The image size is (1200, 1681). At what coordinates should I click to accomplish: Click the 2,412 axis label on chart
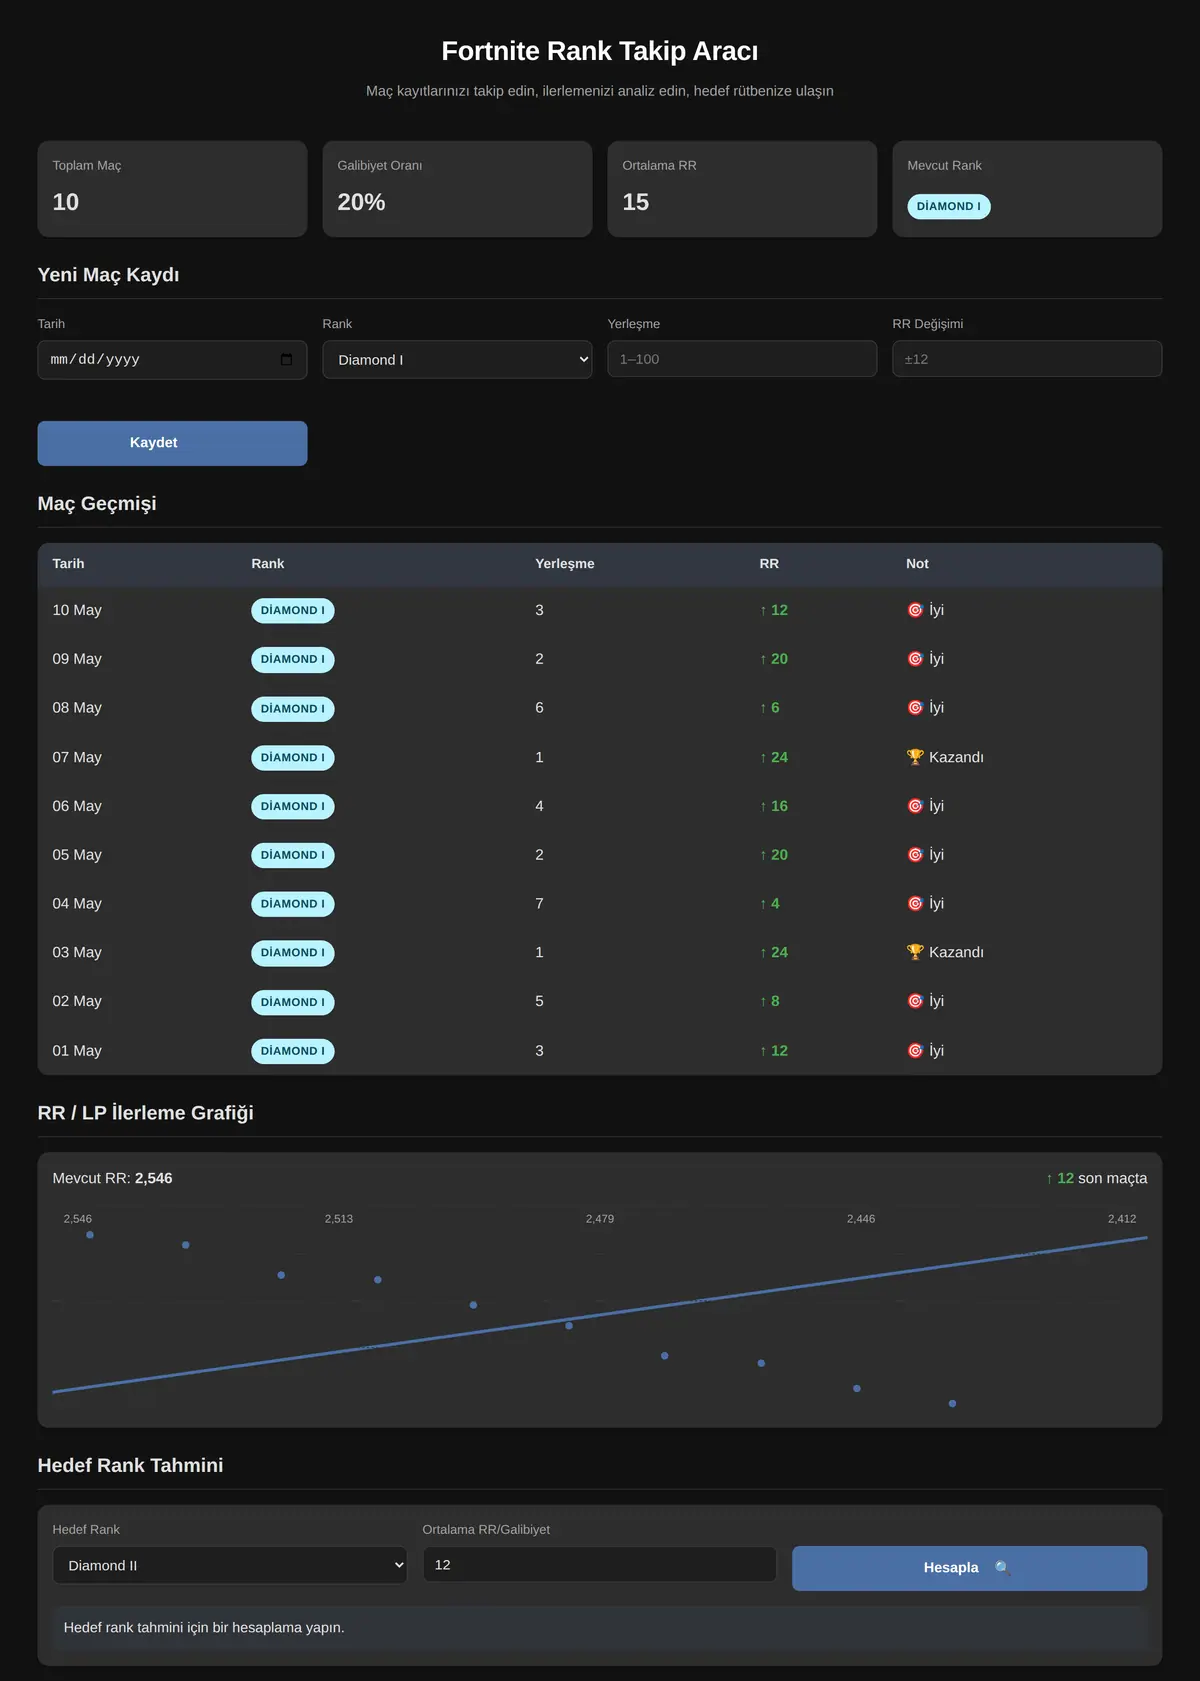coord(1122,1219)
